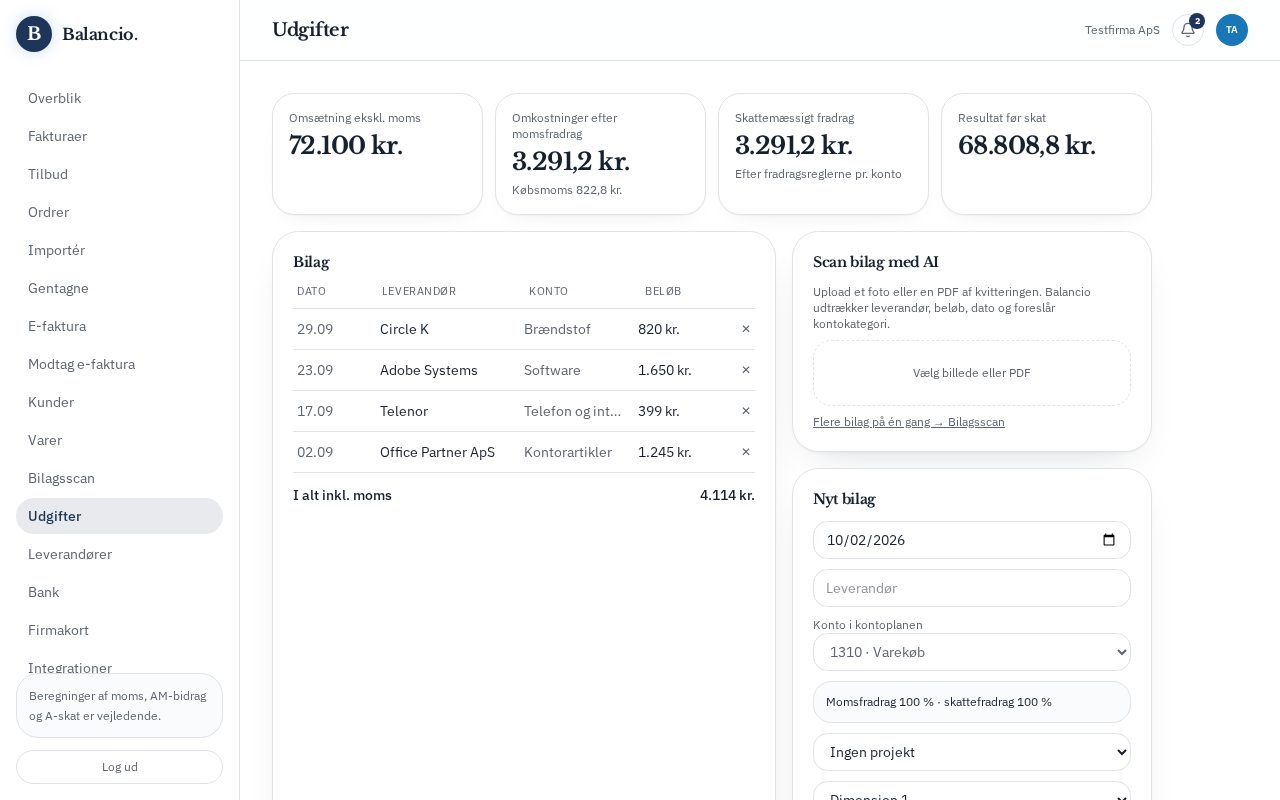Image resolution: width=1280 pixels, height=800 pixels.
Task: Expand the Konto i kontoplanen dropdown
Action: [x=972, y=652]
